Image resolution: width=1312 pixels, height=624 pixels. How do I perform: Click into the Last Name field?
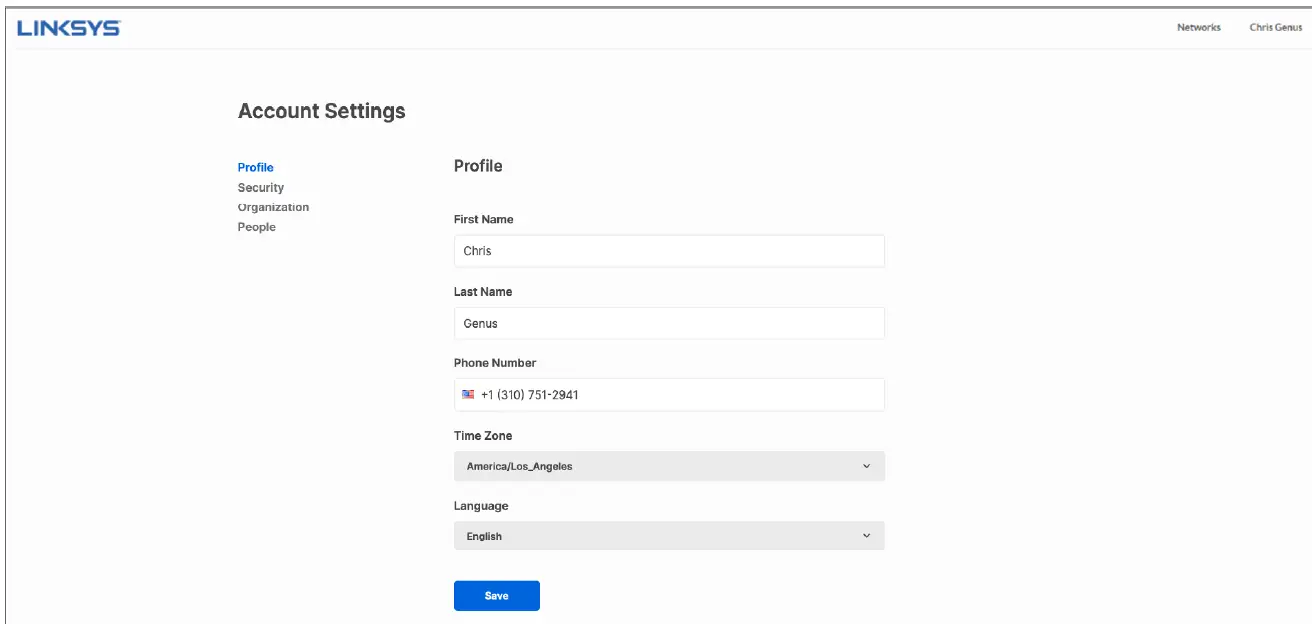click(x=668, y=323)
